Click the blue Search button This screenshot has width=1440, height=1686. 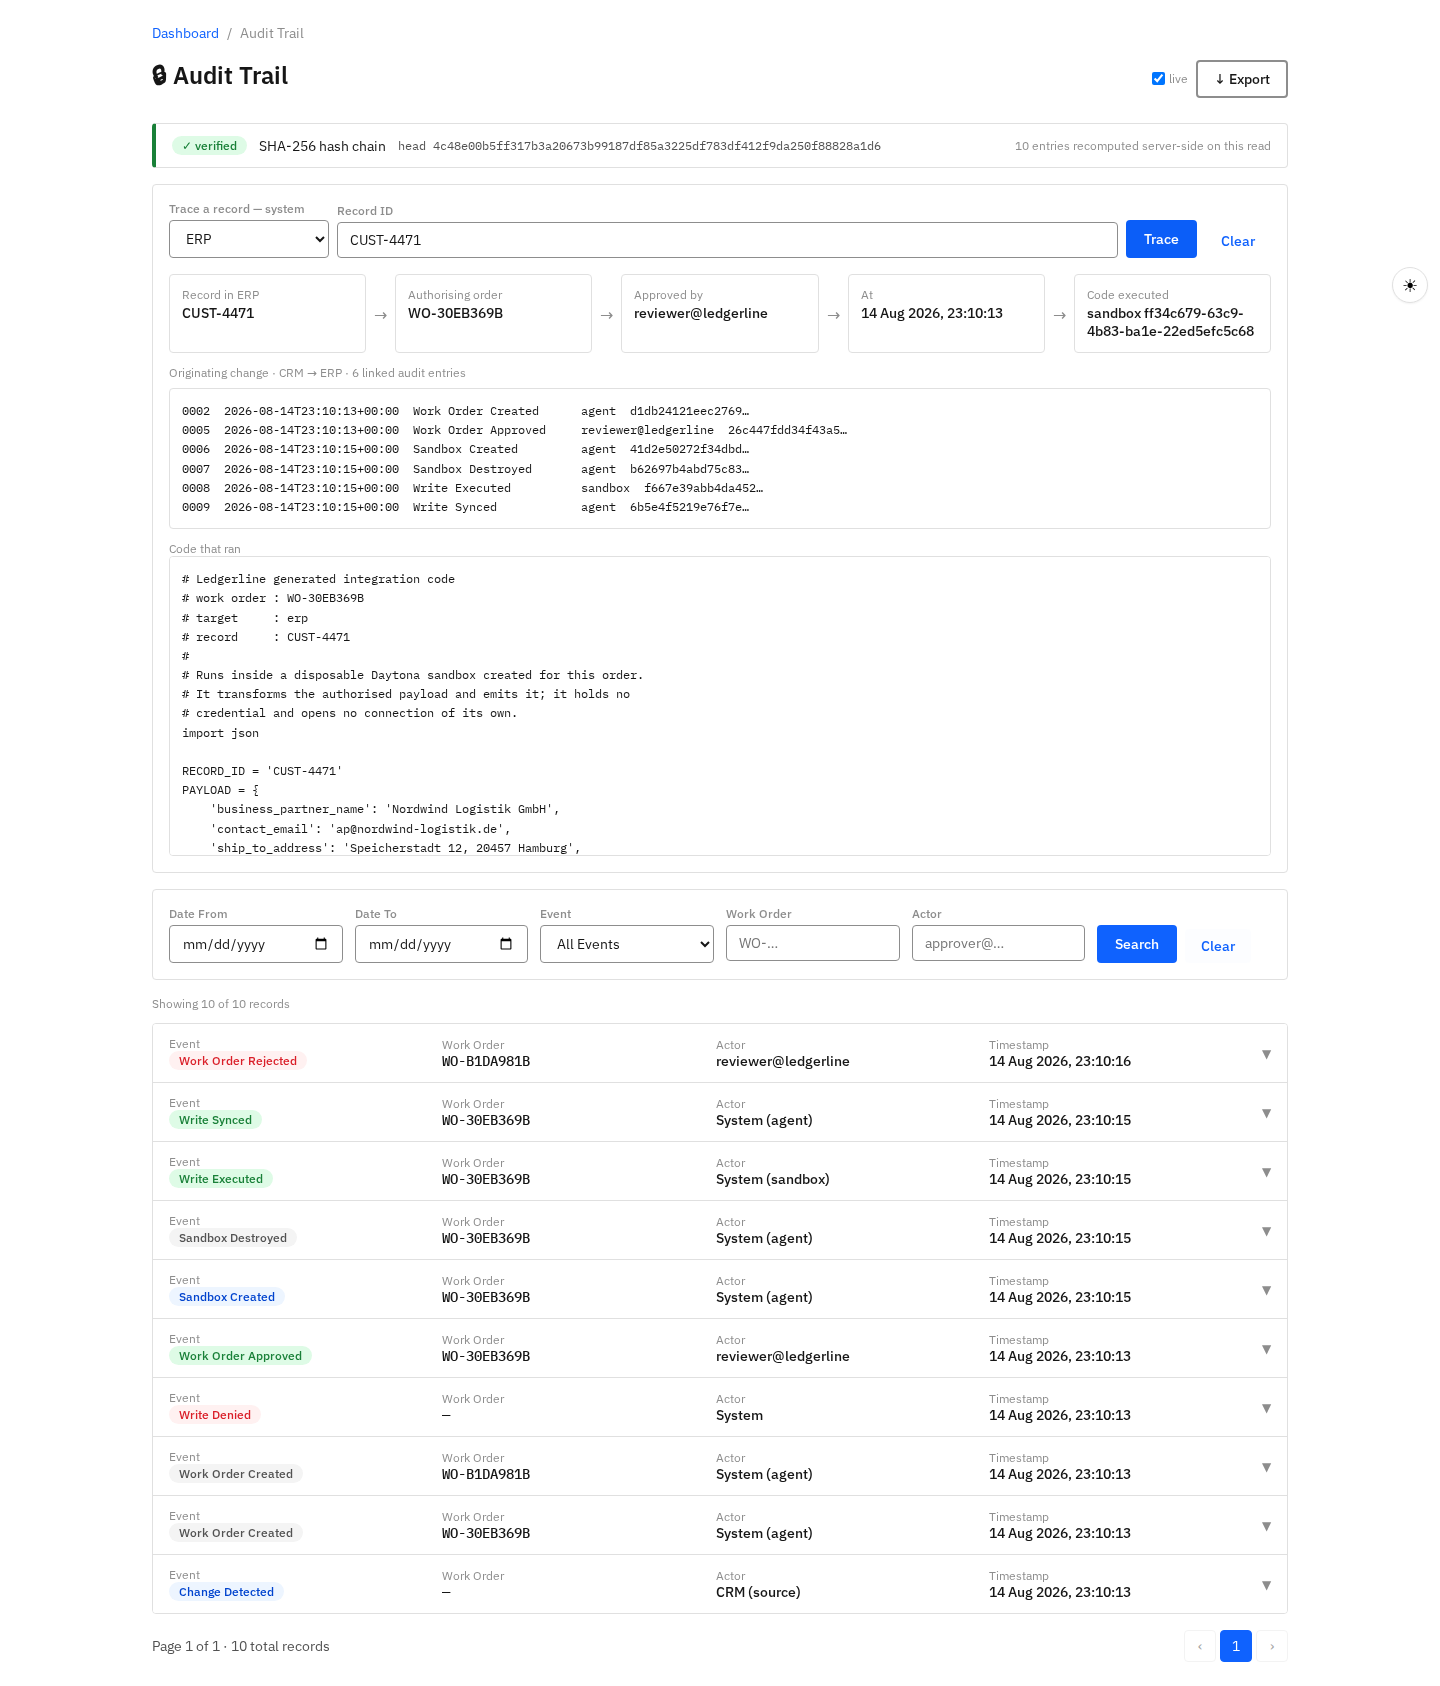[x=1137, y=944]
